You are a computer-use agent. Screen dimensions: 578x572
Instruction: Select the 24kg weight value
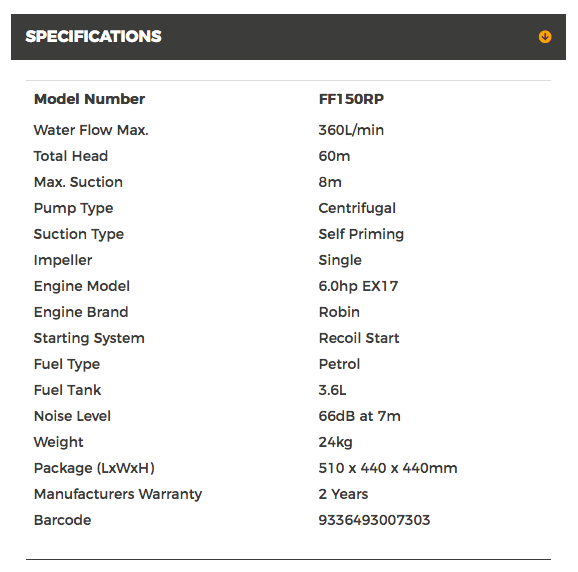[335, 442]
